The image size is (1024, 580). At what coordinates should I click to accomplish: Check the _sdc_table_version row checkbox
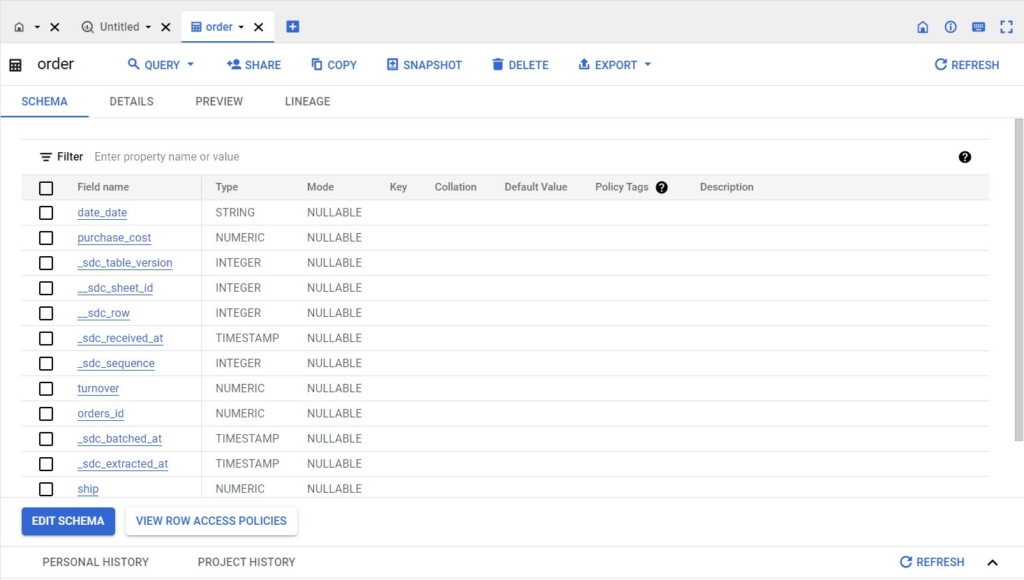46,263
